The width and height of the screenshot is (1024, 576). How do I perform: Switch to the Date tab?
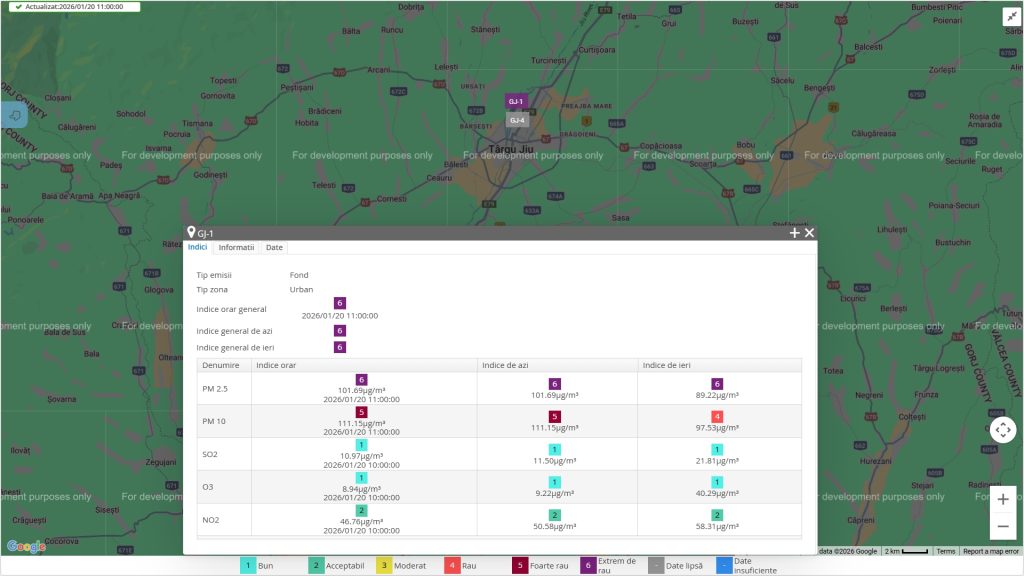[x=274, y=247]
